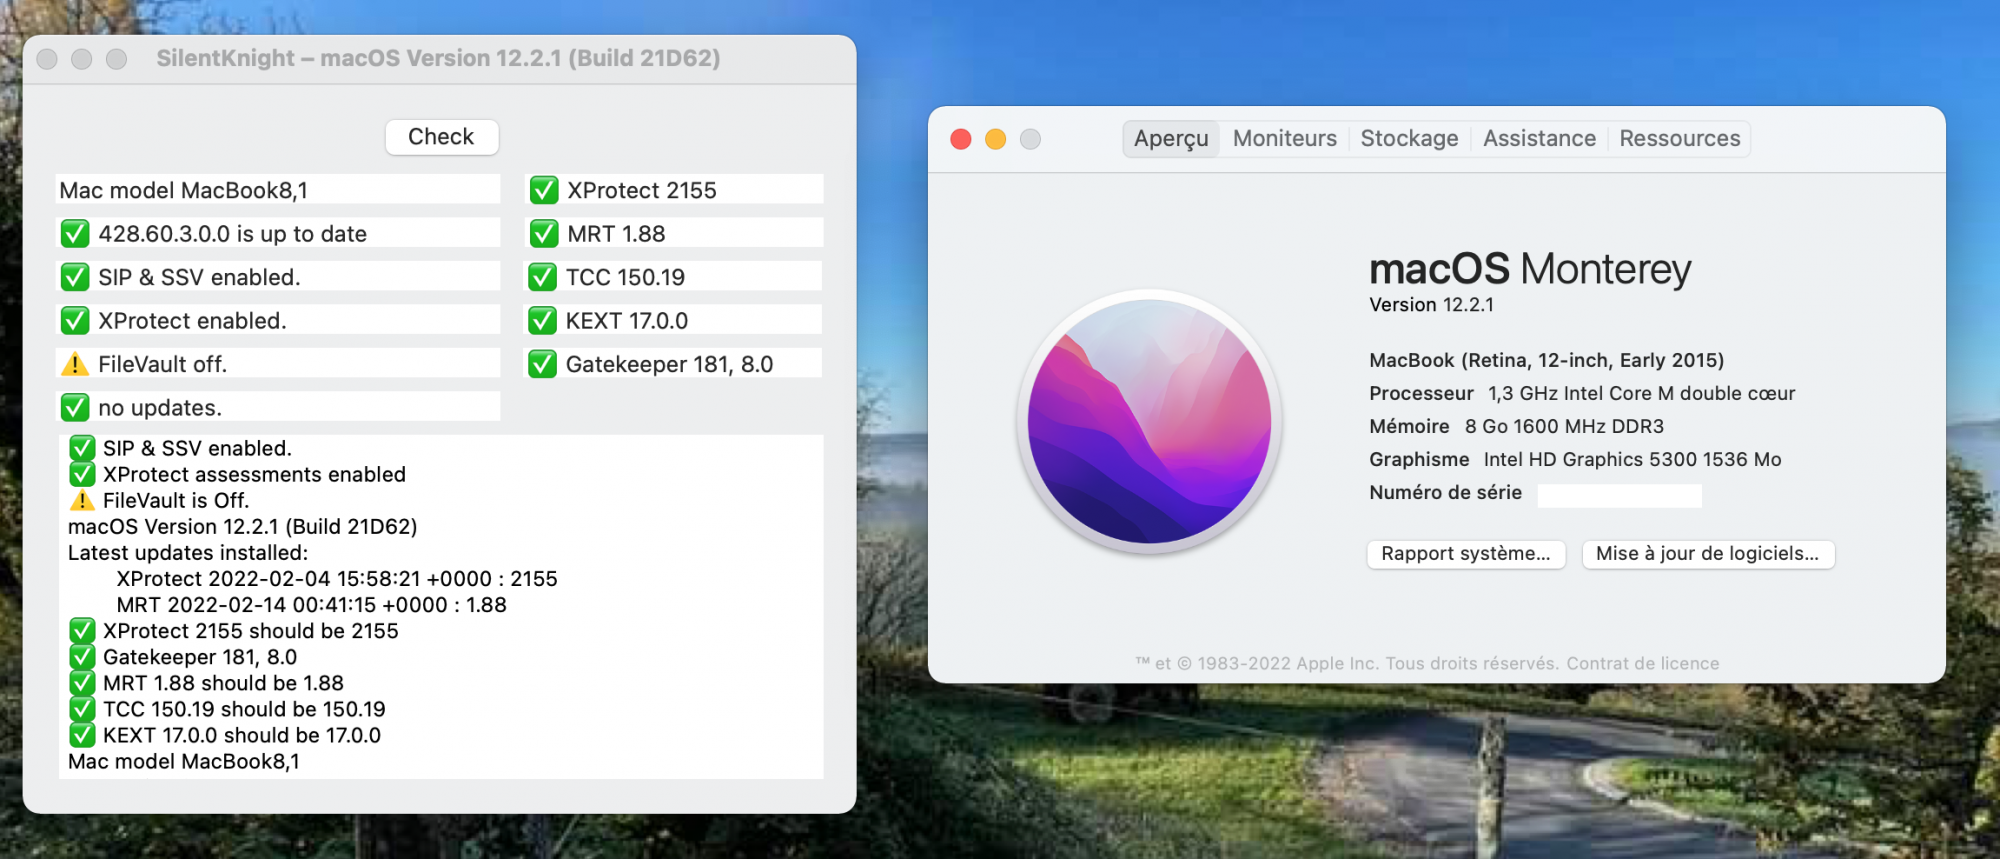Image resolution: width=2000 pixels, height=859 pixels.
Task: Open the Ressources tab
Action: 1680,139
